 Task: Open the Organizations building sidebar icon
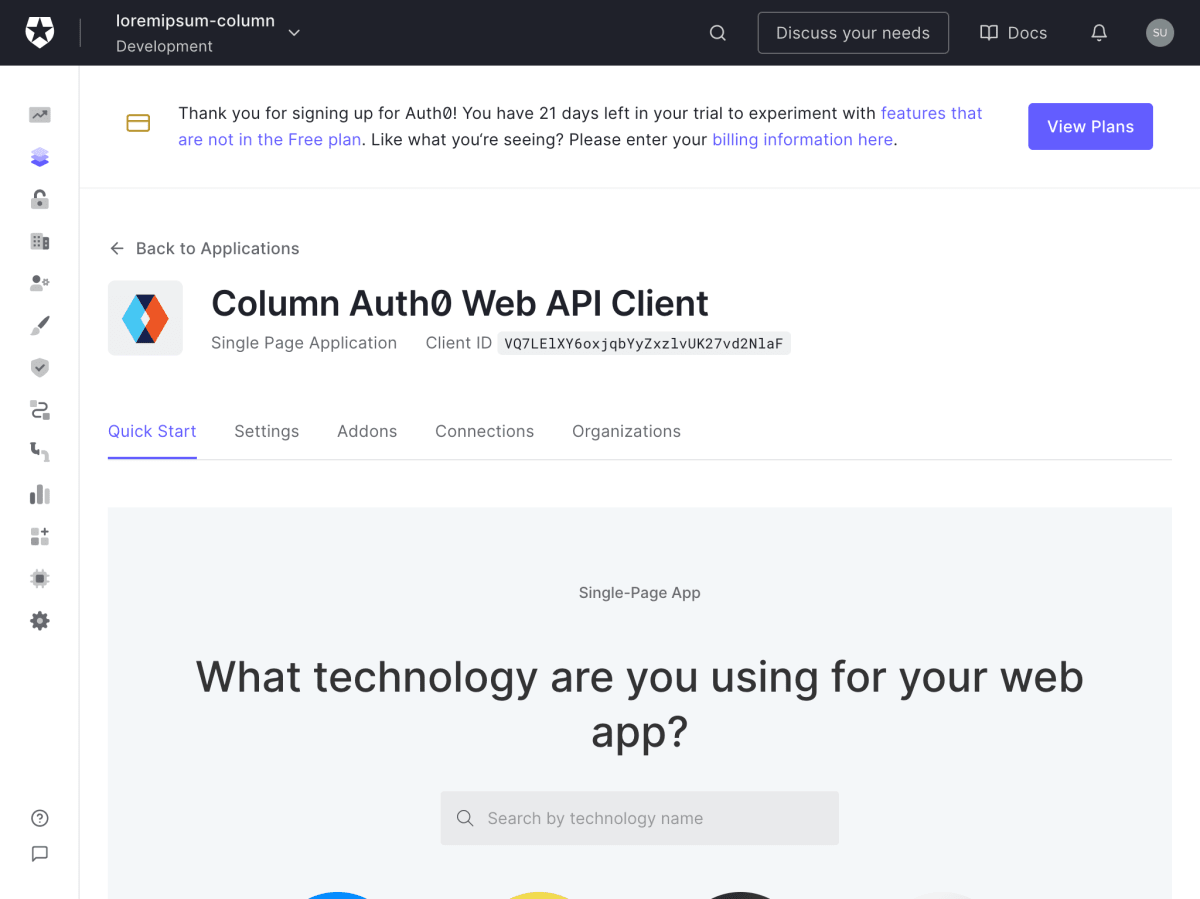pyautogui.click(x=40, y=241)
